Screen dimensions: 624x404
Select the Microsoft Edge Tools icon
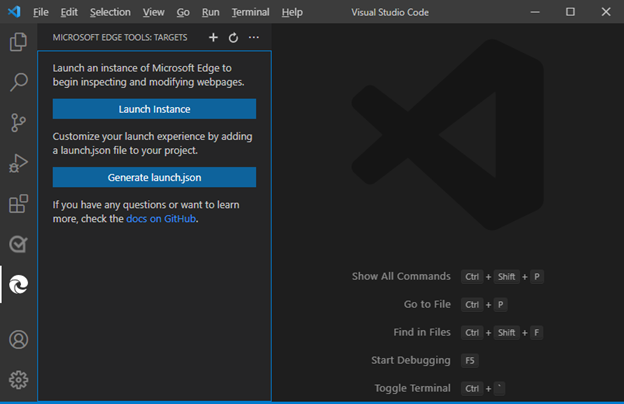pyautogui.click(x=18, y=285)
